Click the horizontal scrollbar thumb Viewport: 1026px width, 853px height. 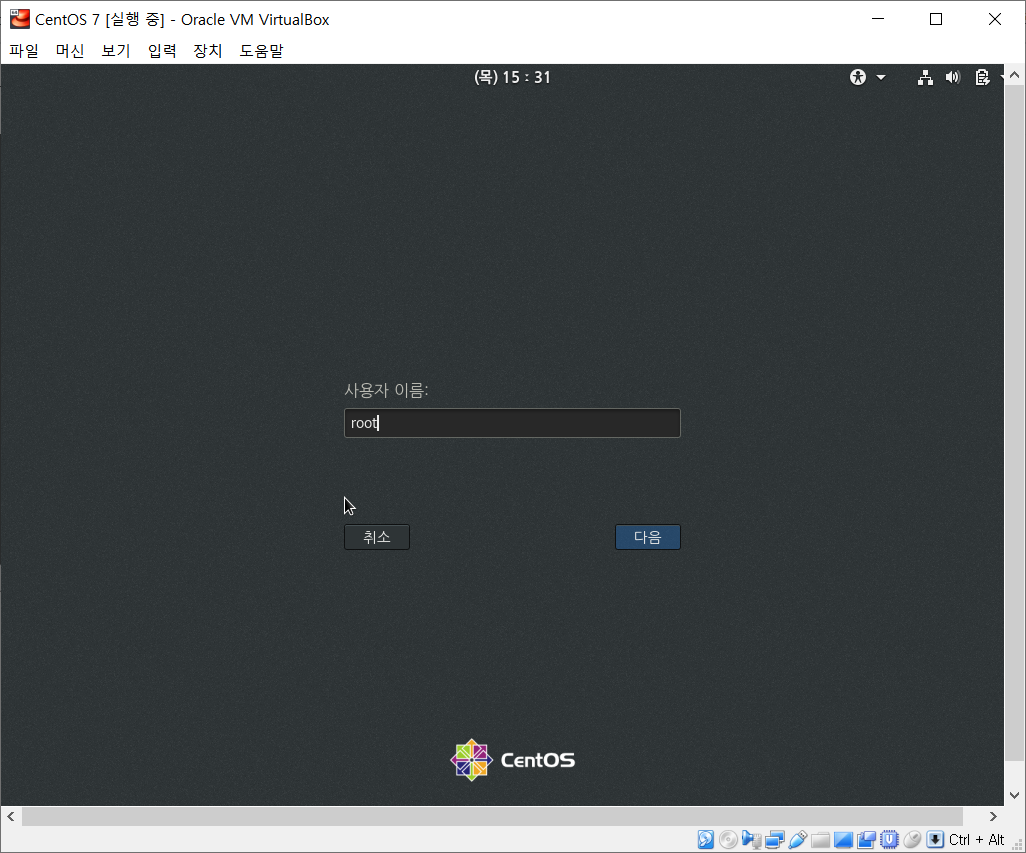492,816
